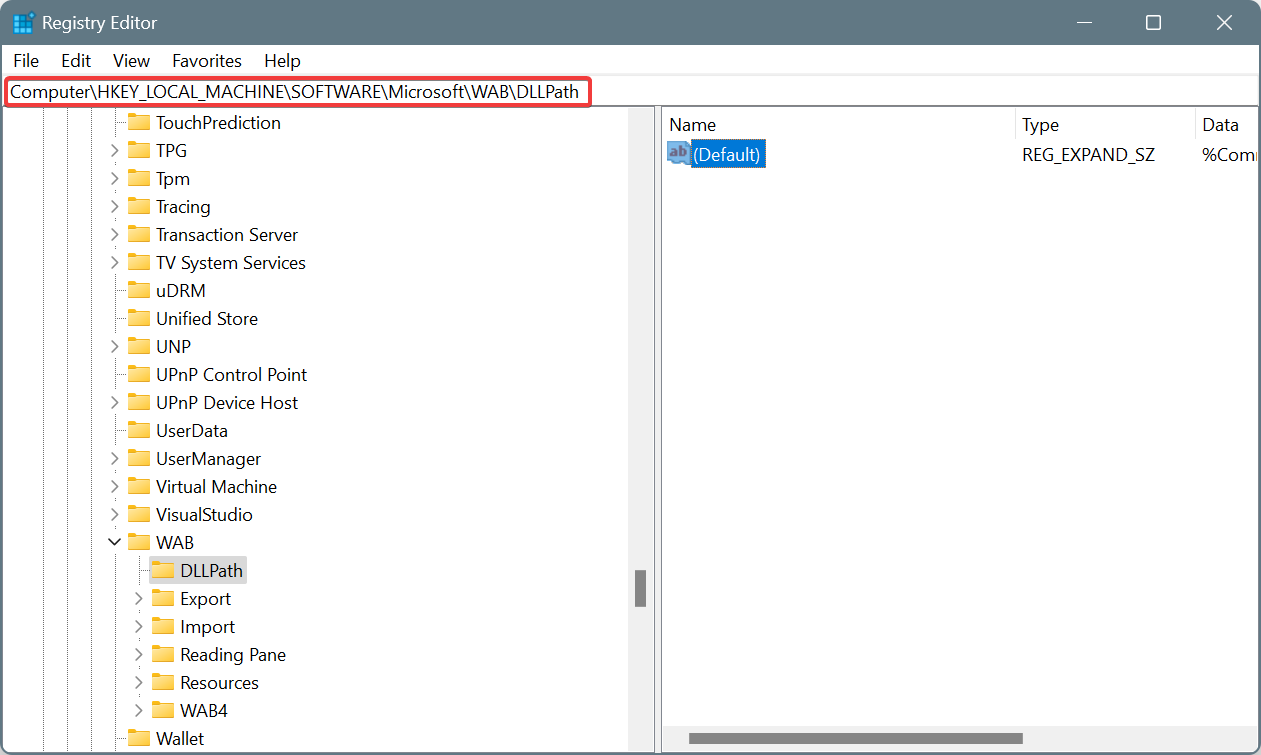Open the File menu
The width and height of the screenshot is (1261, 755).
click(26, 61)
